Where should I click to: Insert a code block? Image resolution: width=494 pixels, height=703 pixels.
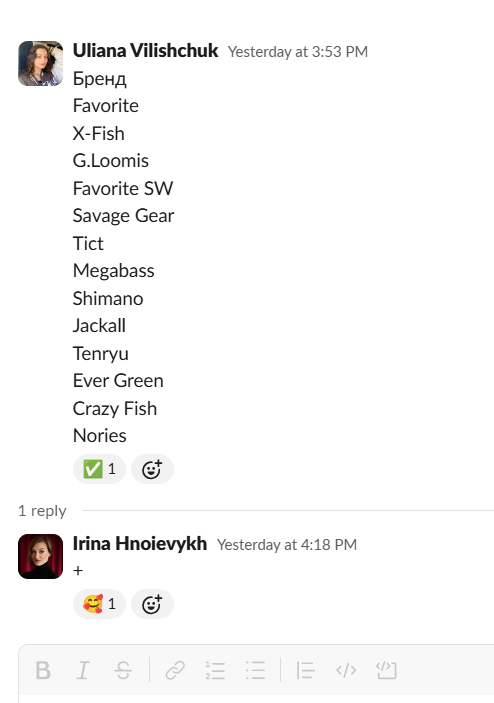point(386,671)
